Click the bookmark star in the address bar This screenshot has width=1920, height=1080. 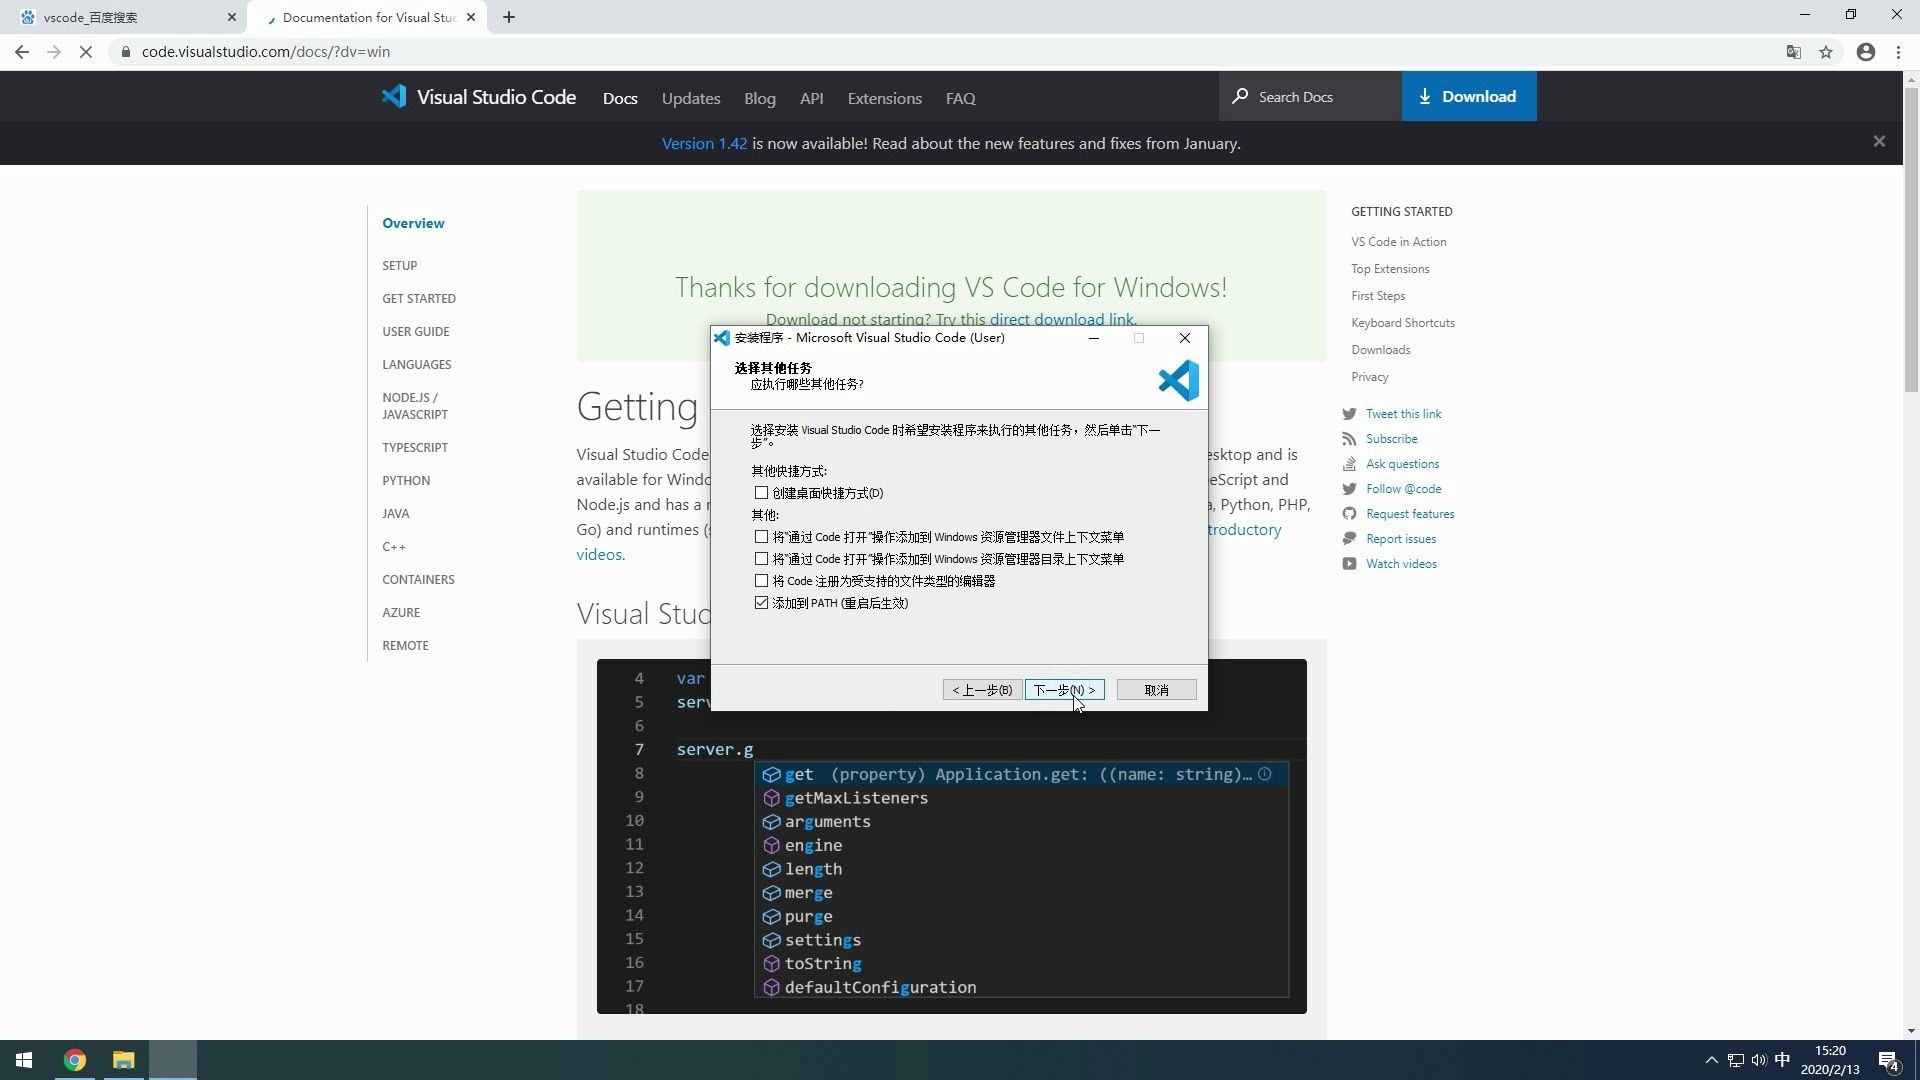point(1827,52)
